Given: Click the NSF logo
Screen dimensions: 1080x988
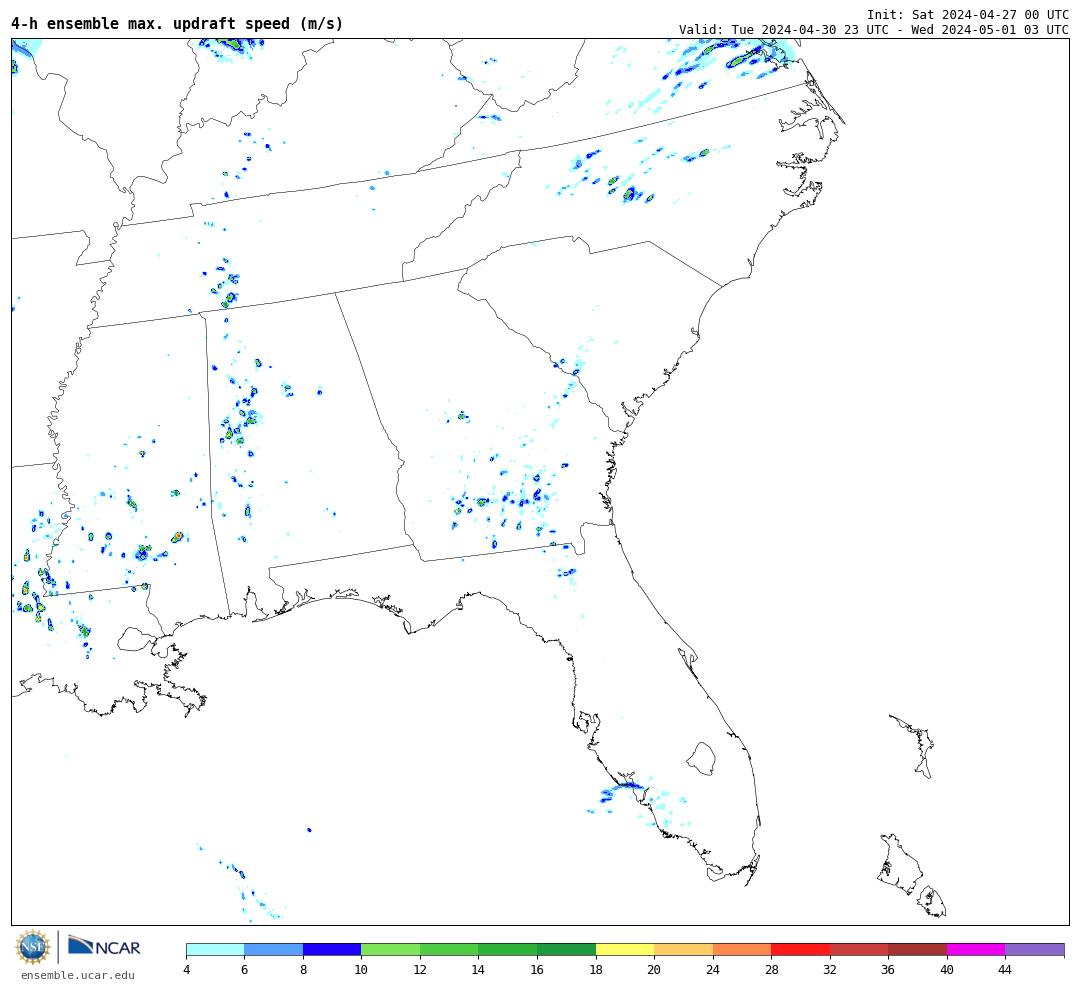Looking at the screenshot, I should 33,947.
